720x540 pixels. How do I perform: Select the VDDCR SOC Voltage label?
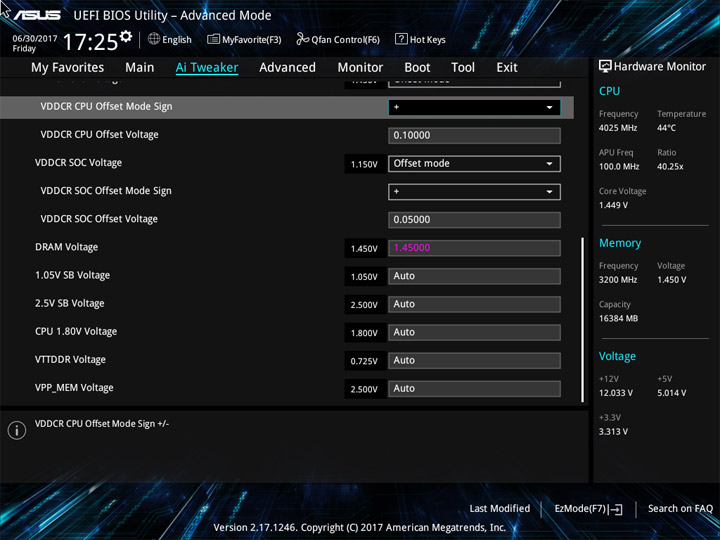pos(79,163)
